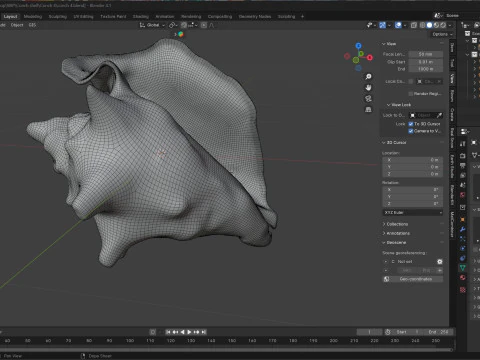Toggle viewport gizmos visibility
The image size is (480, 360).
coord(382,25)
